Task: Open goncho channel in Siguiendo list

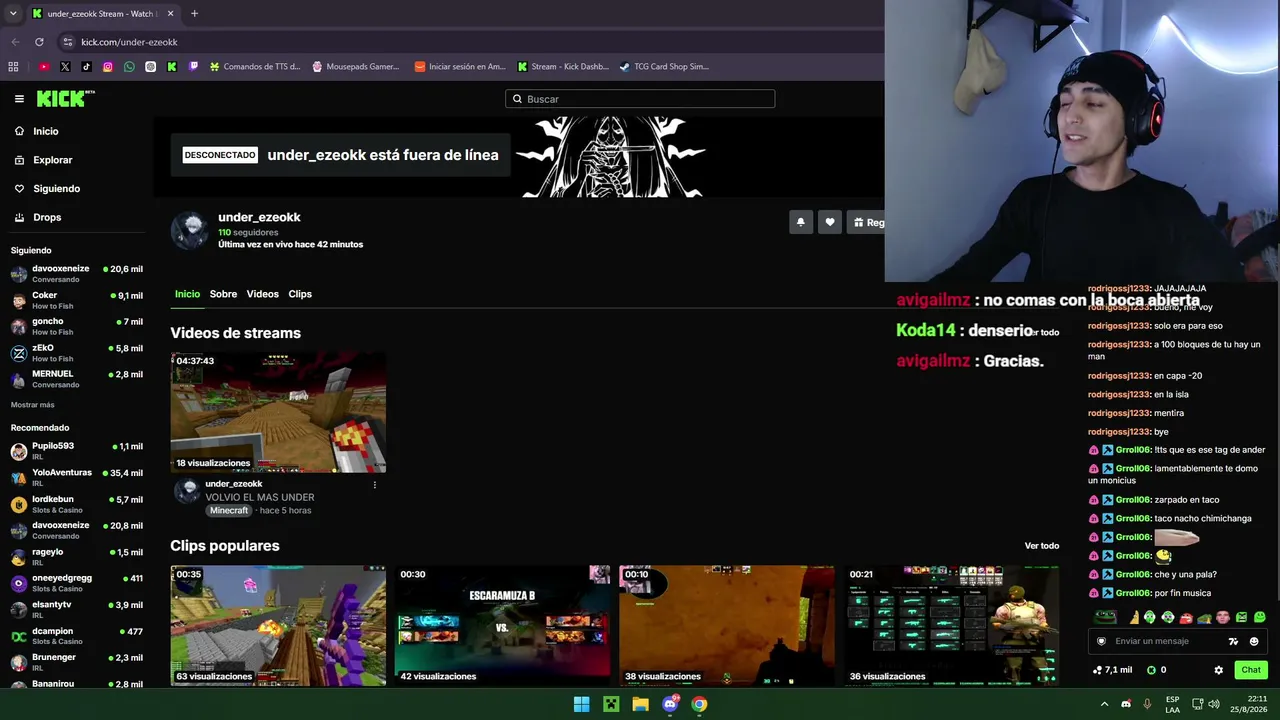Action: point(77,326)
